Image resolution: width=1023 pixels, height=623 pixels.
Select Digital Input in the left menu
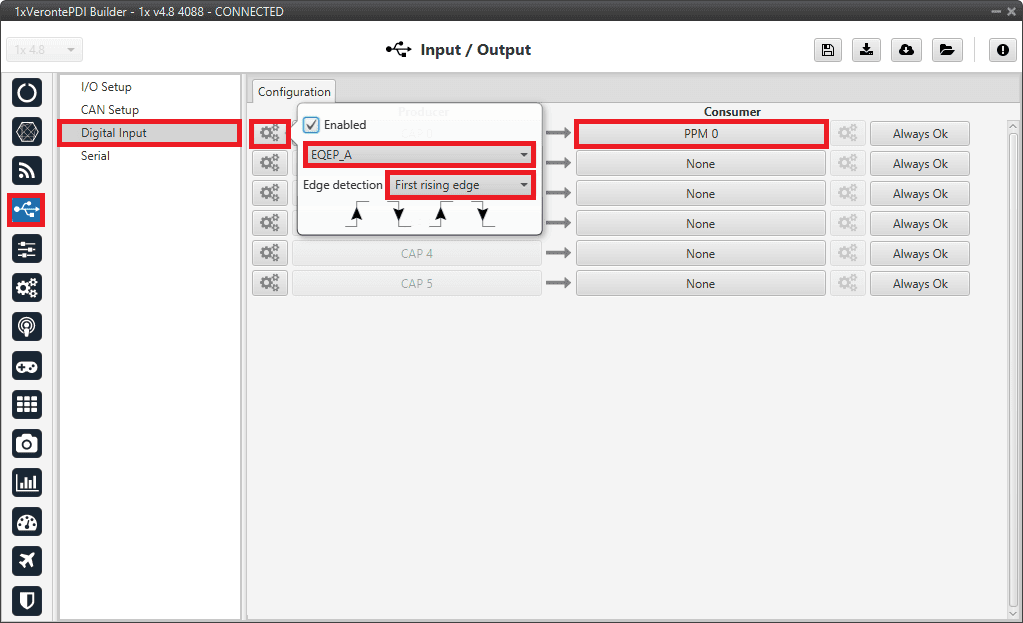click(114, 133)
